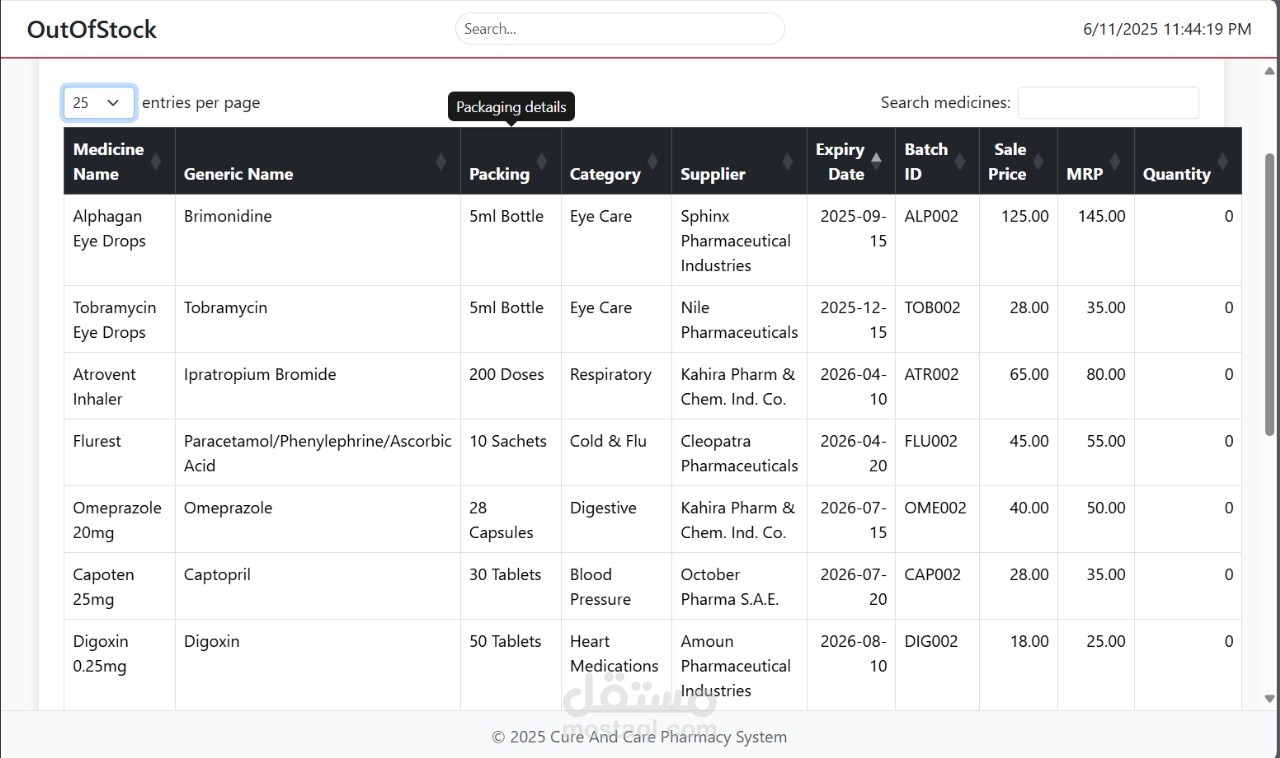
Task: Sort by Category column header
Action: 616,161
